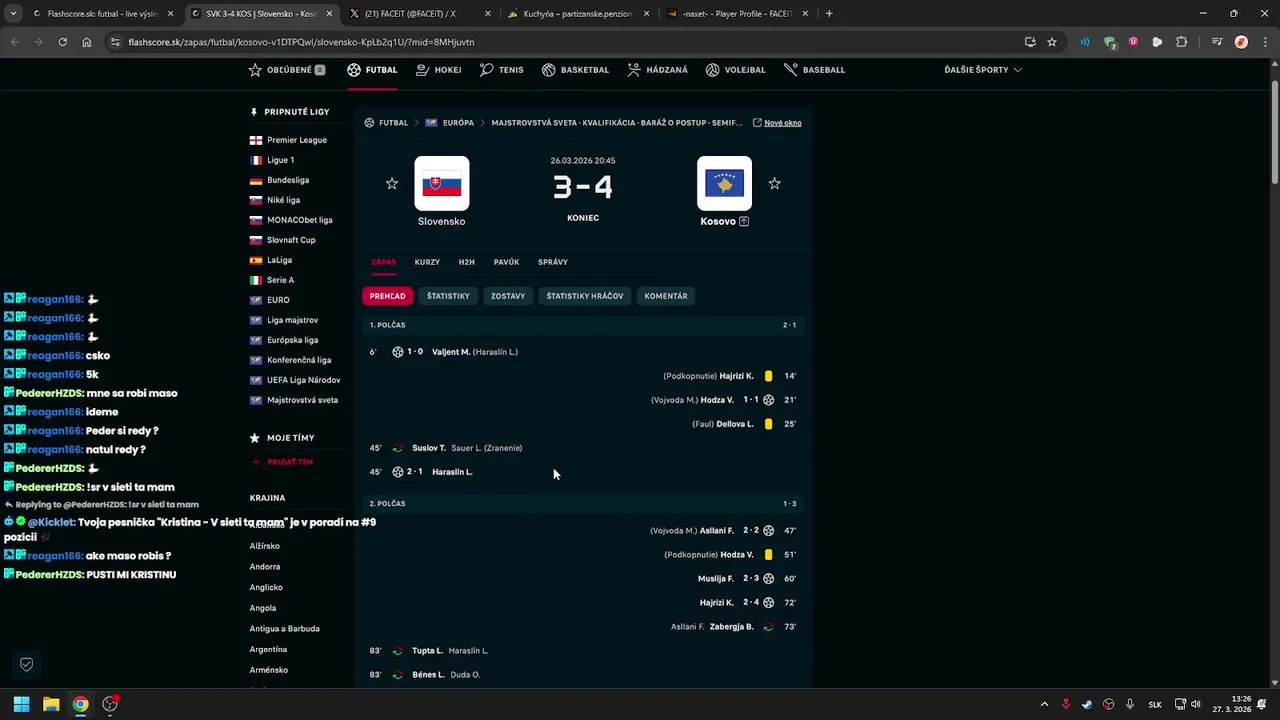Switch to Basketbal sport tab
Viewport: 1280px width, 720px height.
(x=575, y=70)
